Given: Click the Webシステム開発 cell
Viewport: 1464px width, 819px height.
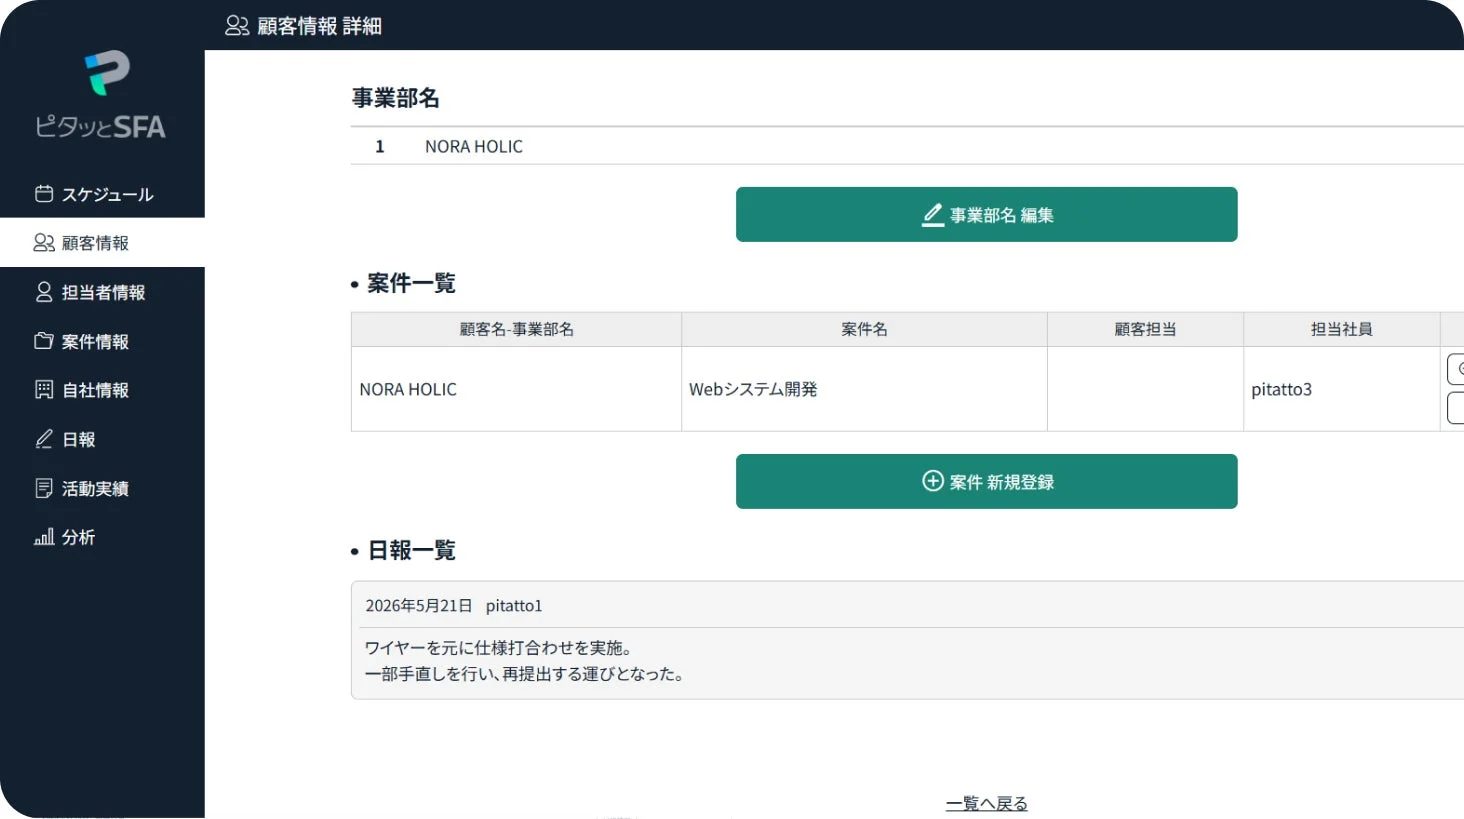Looking at the screenshot, I should [x=864, y=389].
